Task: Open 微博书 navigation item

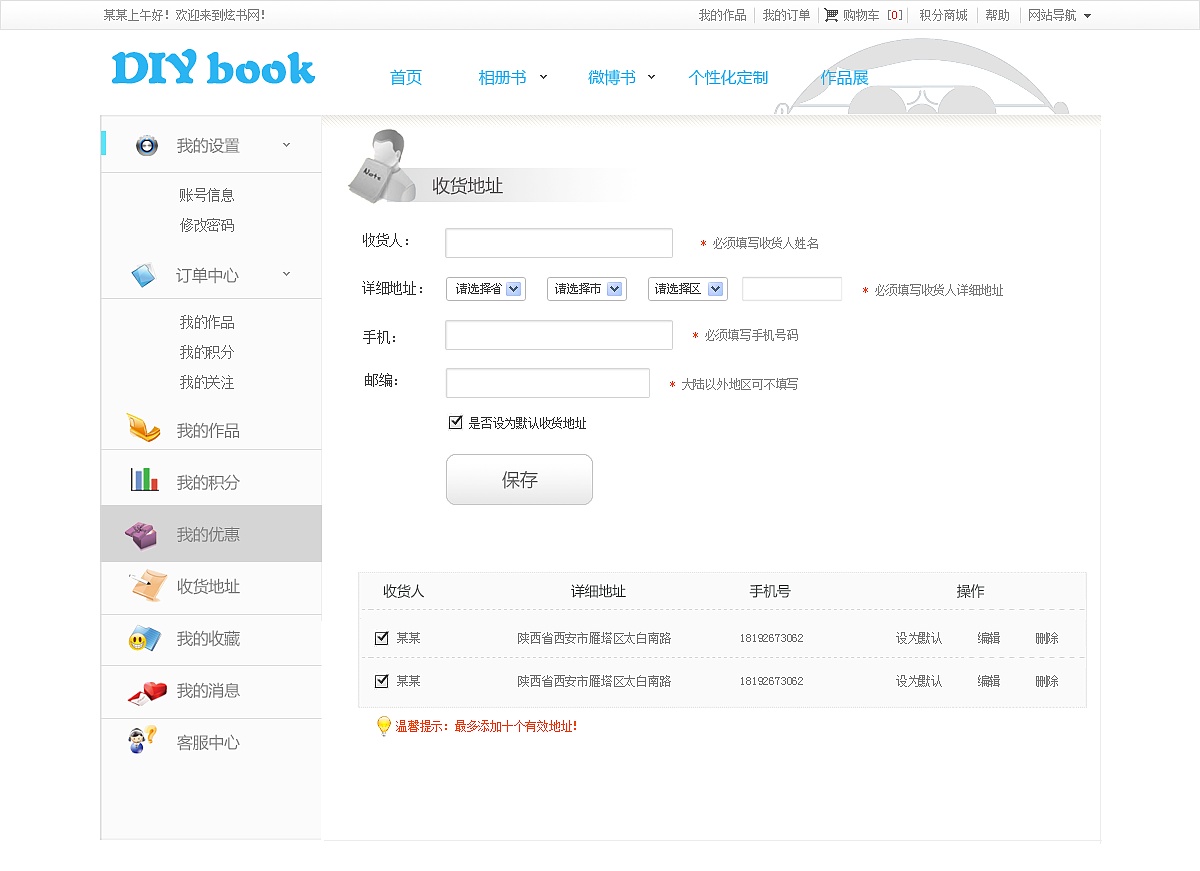Action: (612, 77)
